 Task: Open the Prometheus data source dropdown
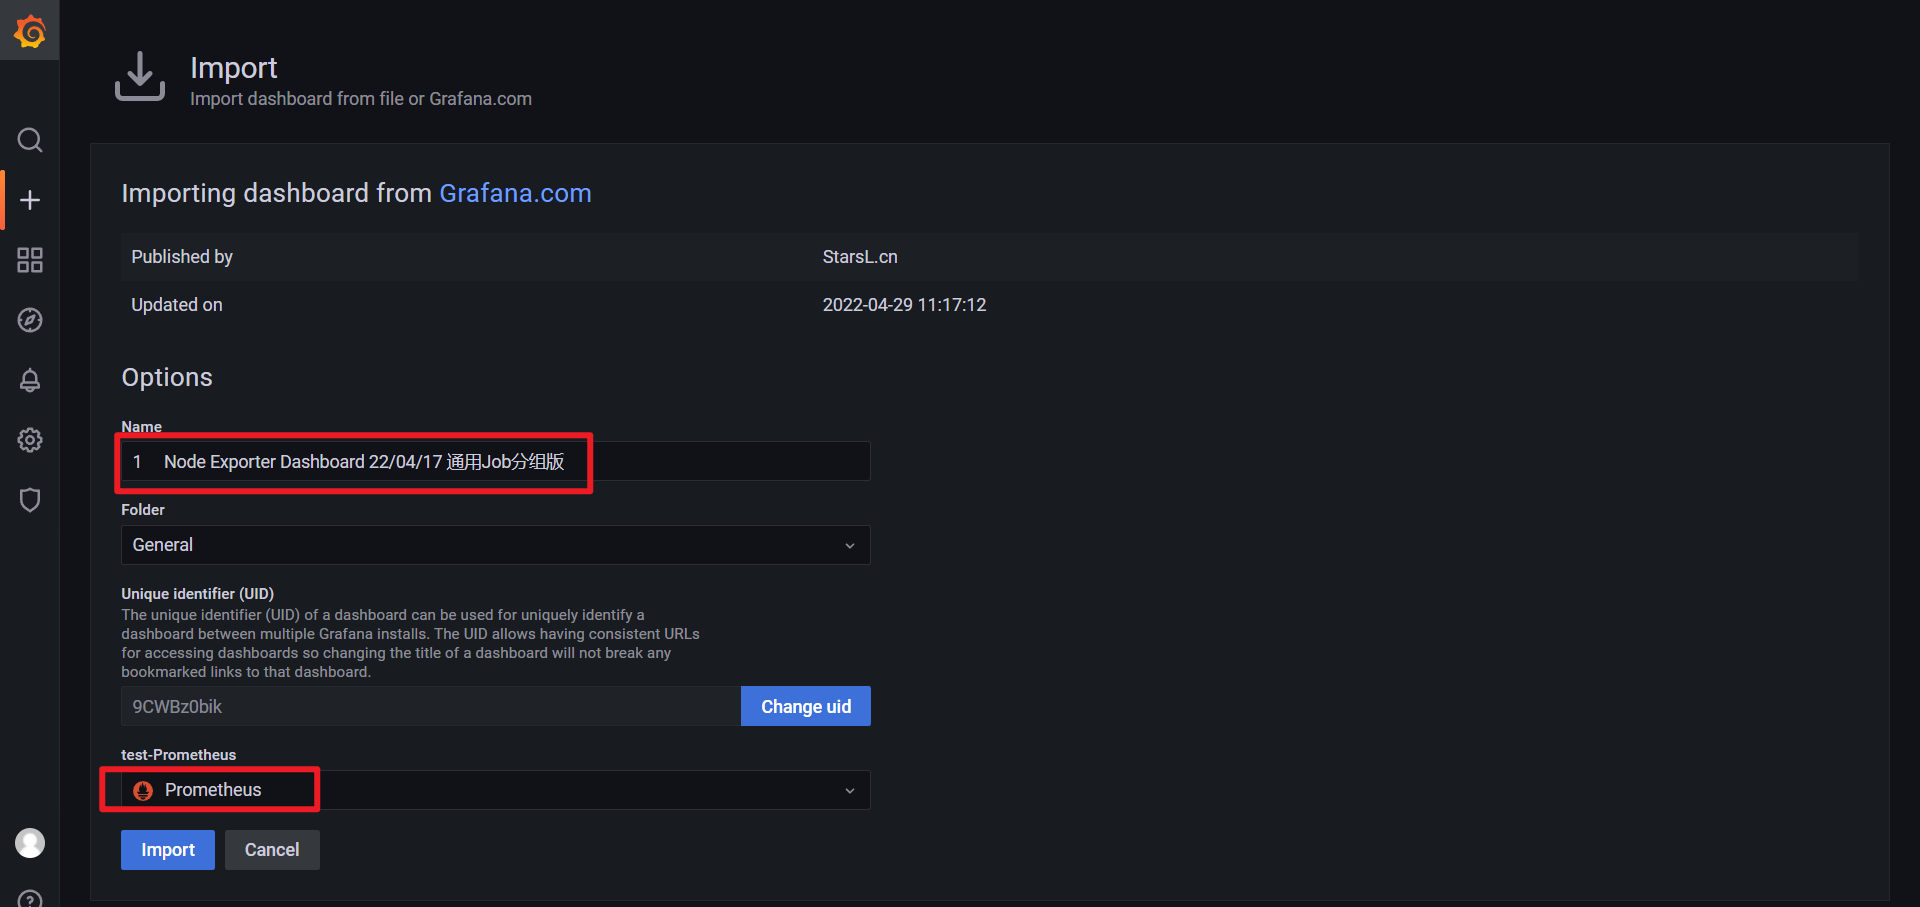tap(495, 790)
